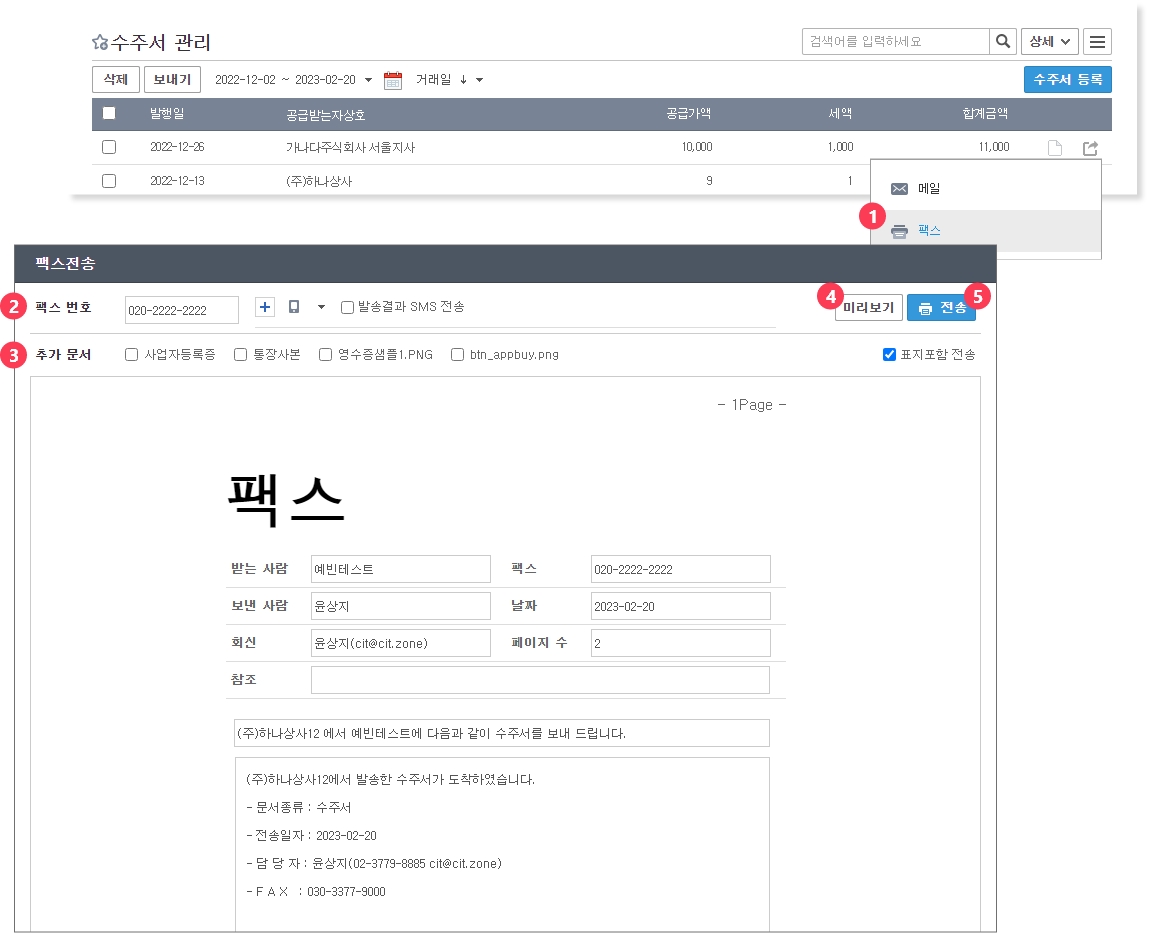1150x933 pixels.
Task: Click the 수주서 등록 button
Action: [x=1067, y=79]
